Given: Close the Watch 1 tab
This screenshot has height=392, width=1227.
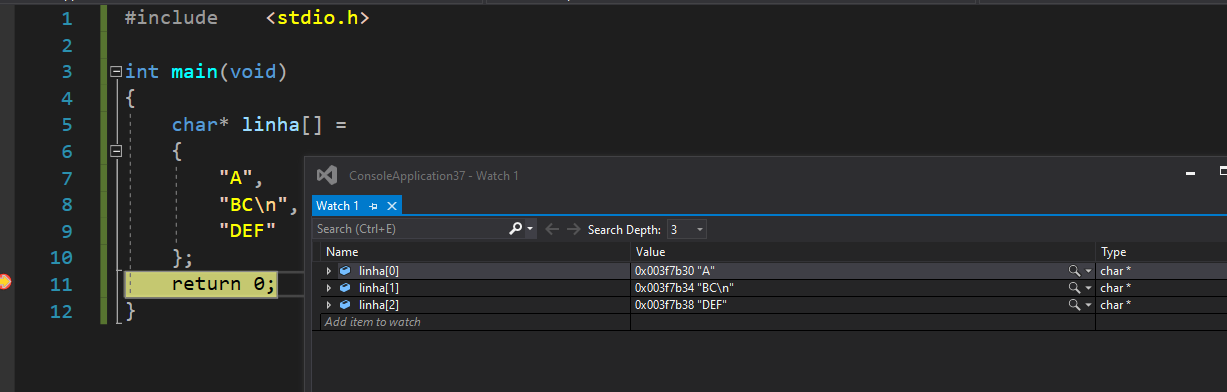Looking at the screenshot, I should click(x=392, y=206).
